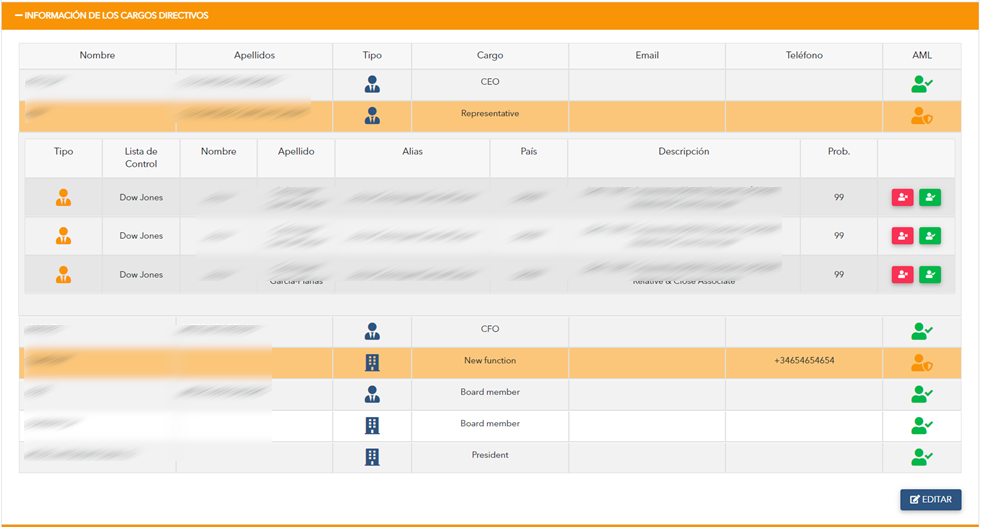Viewport: 981px width, 527px height.
Task: Click the person type icon in the Representative row
Action: point(372,116)
